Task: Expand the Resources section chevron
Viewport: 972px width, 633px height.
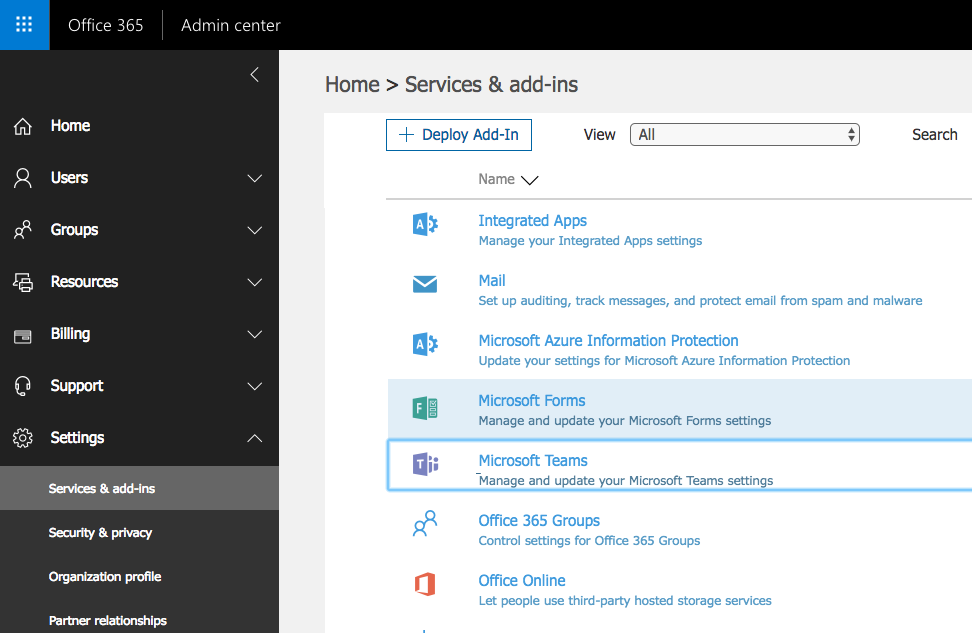Action: [254, 283]
